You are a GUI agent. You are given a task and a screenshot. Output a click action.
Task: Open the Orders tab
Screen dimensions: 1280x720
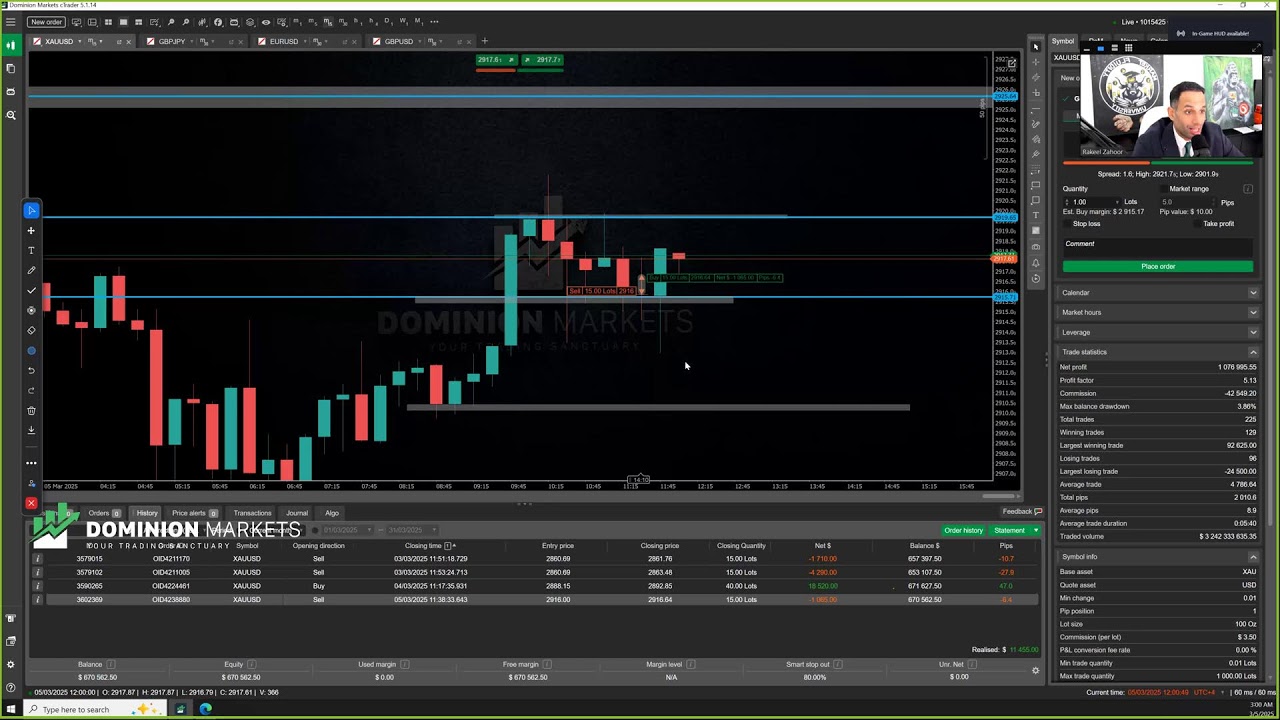(x=104, y=513)
